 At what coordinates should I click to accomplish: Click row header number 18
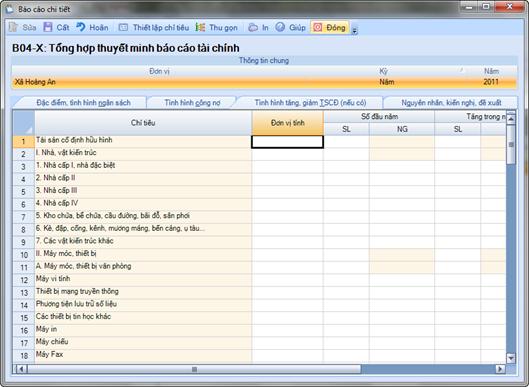click(x=24, y=356)
